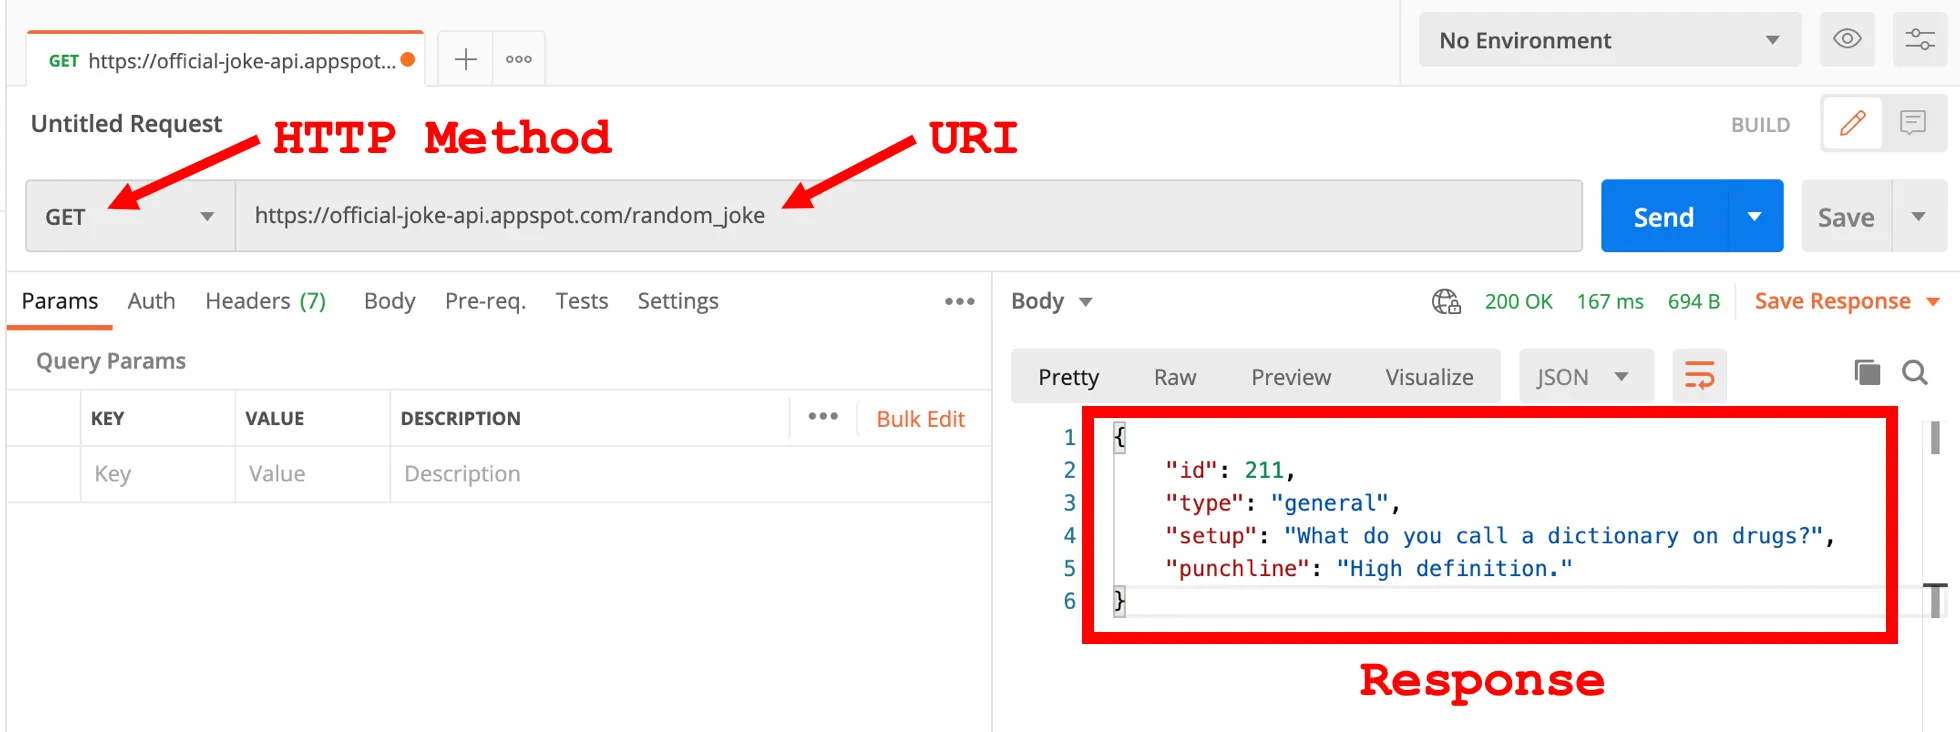Search the response using magnifier icon
This screenshot has width=1960, height=732.
point(1915,373)
